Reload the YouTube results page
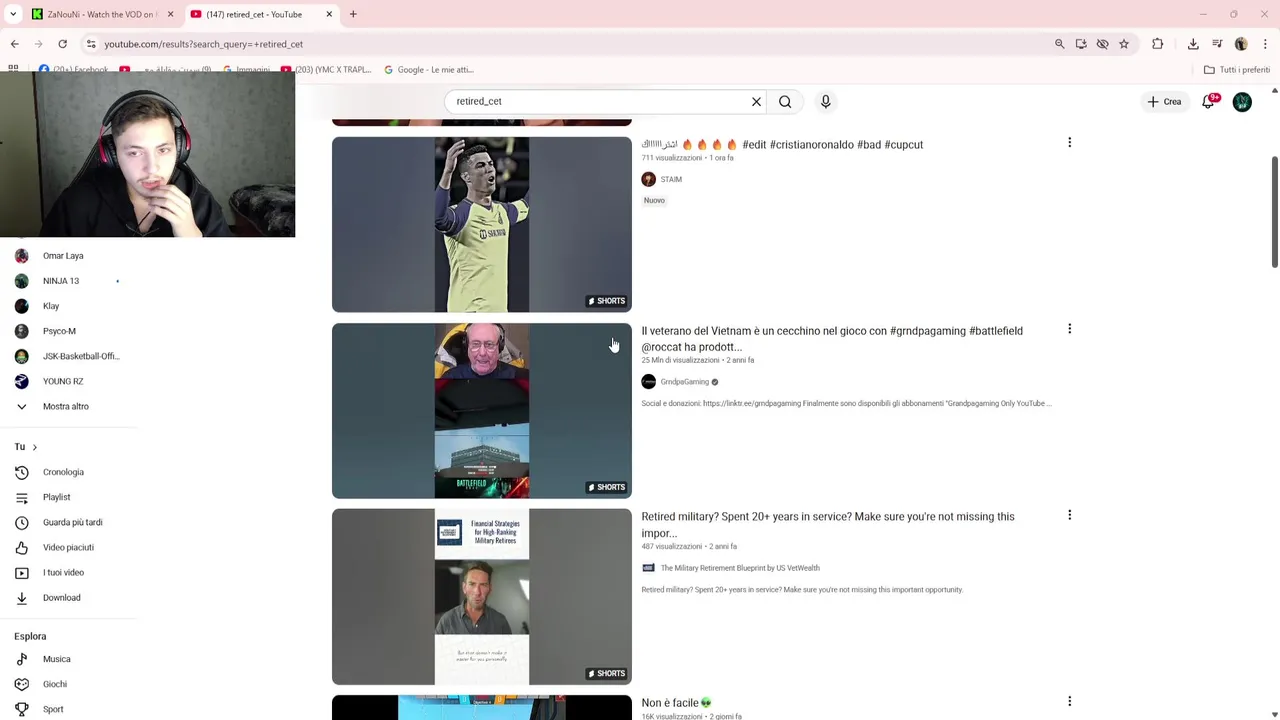This screenshot has width=1280, height=720. pos(62,44)
